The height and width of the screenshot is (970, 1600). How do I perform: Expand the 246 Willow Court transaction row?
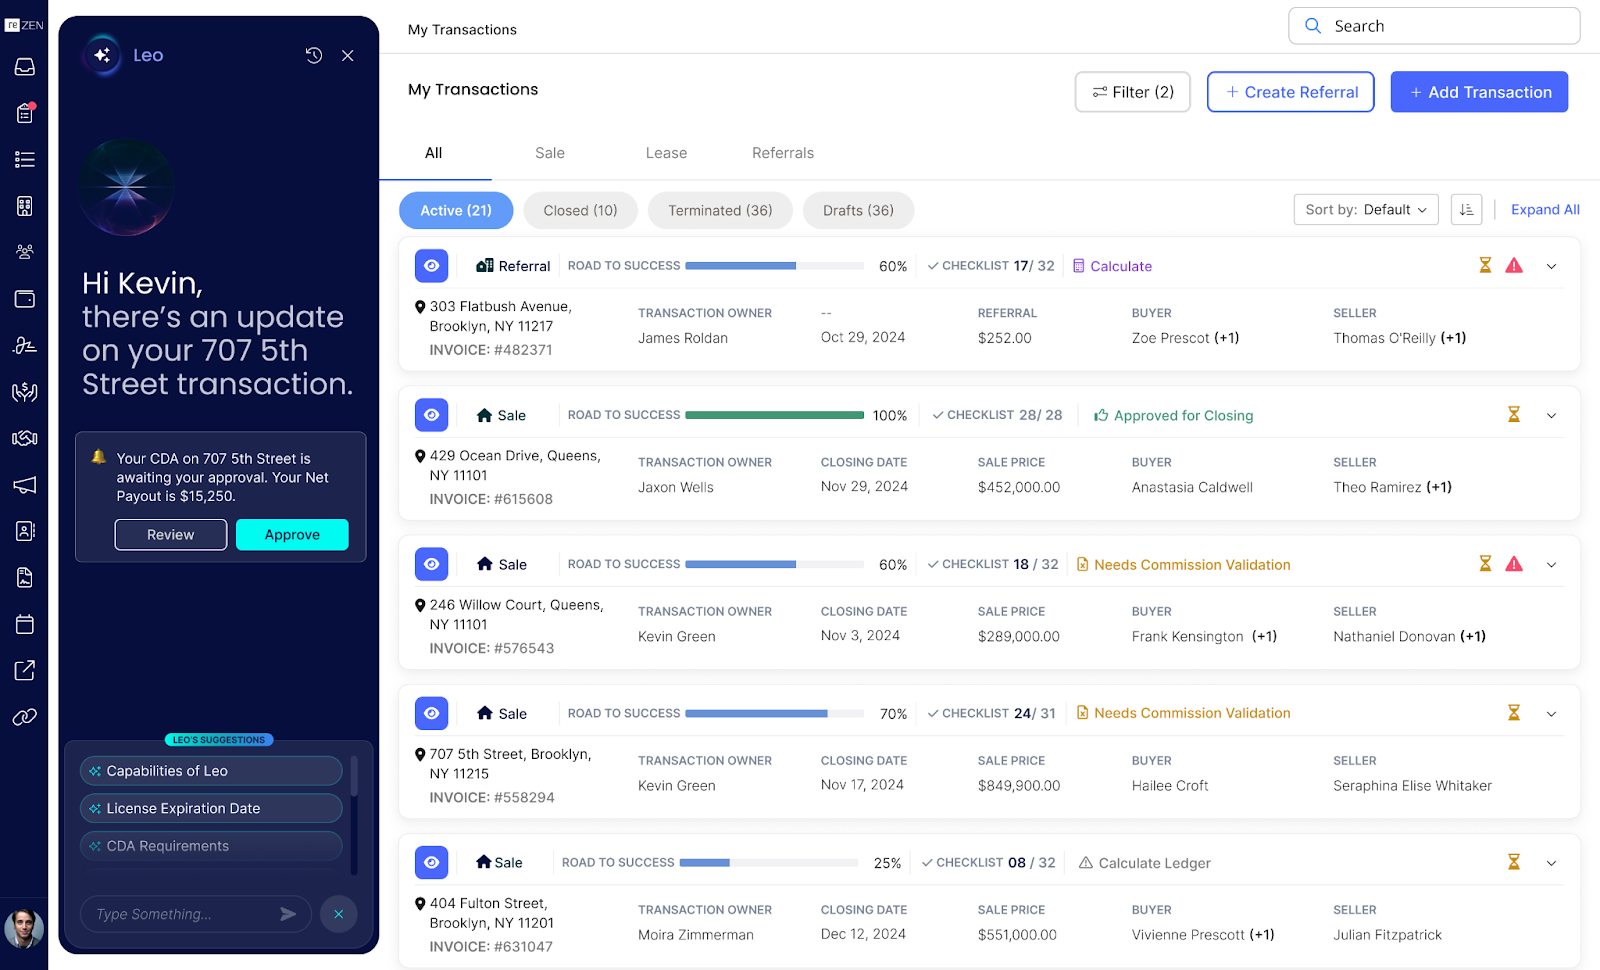tap(1551, 565)
